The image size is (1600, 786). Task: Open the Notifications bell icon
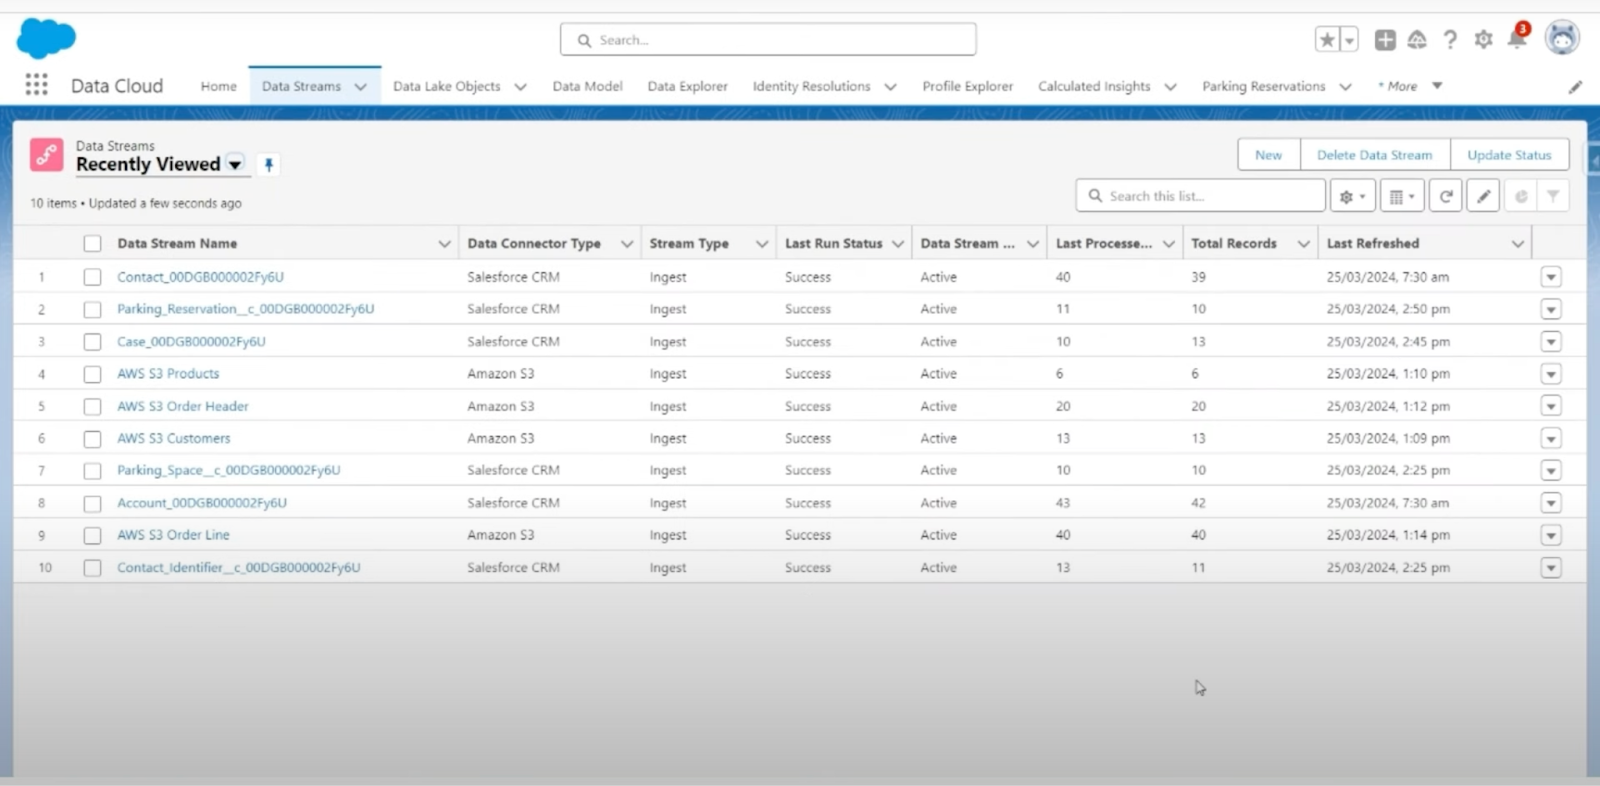pos(1517,39)
